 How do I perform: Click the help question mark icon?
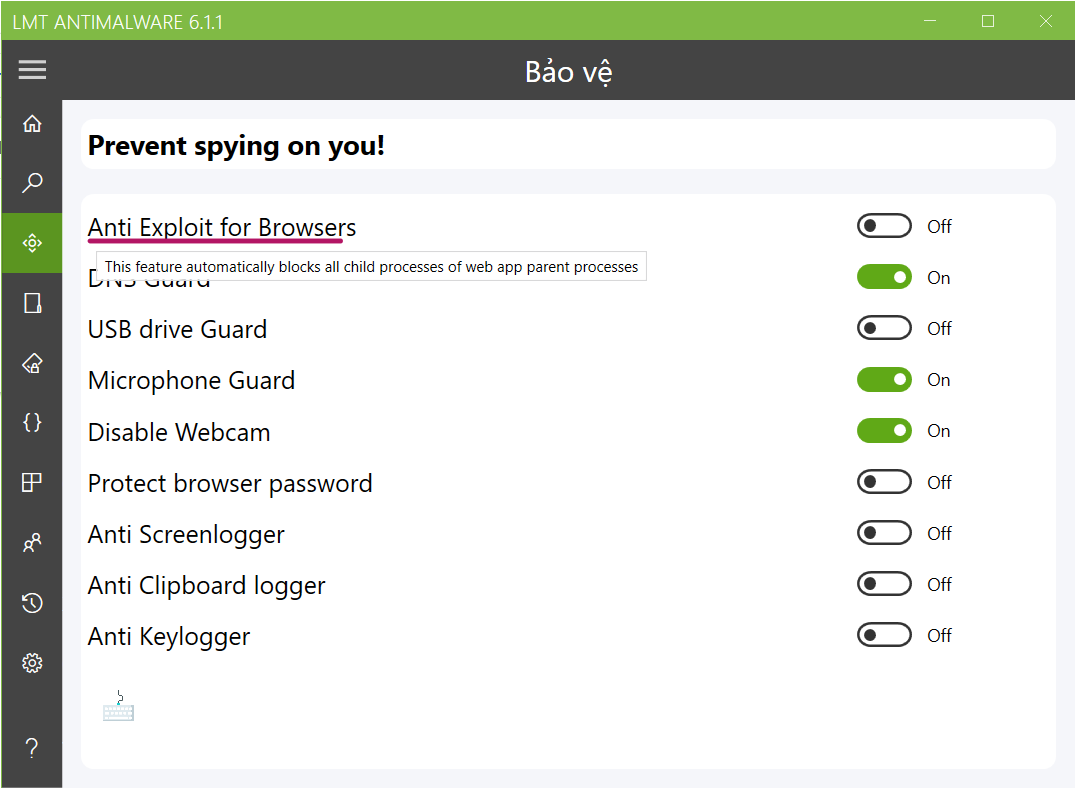32,747
